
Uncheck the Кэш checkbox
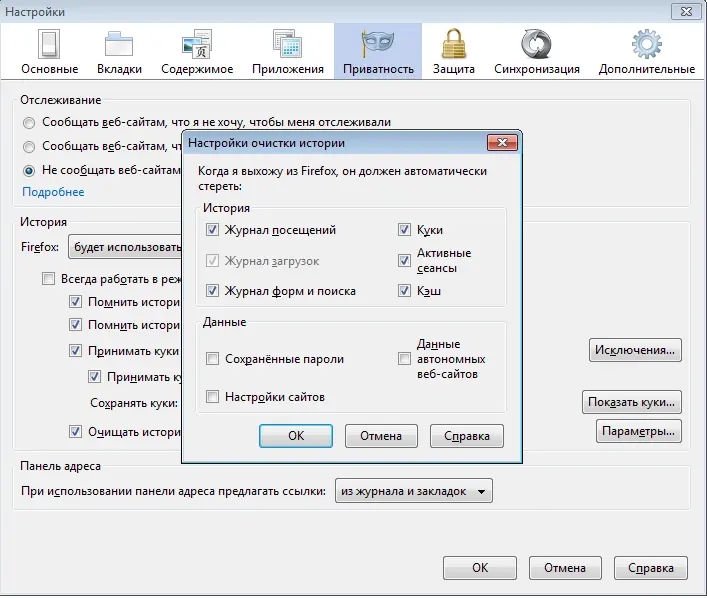(x=405, y=291)
